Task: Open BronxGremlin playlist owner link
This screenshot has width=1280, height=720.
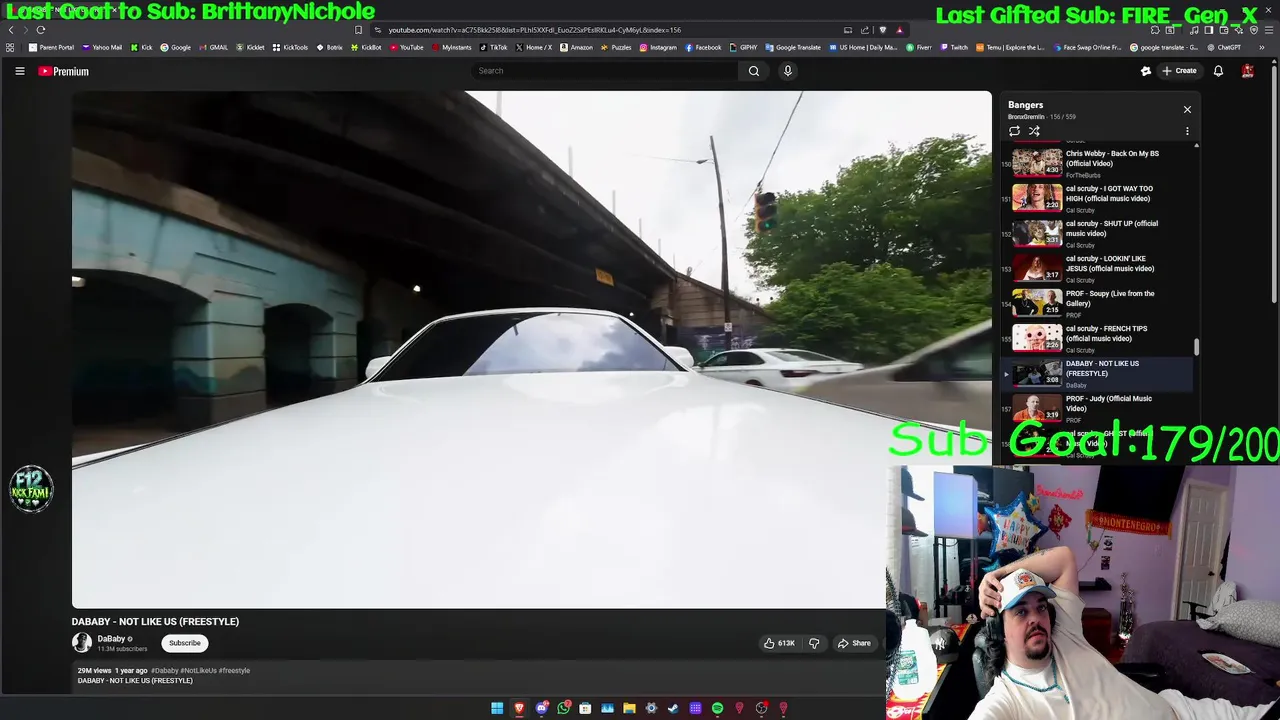Action: [1026, 117]
